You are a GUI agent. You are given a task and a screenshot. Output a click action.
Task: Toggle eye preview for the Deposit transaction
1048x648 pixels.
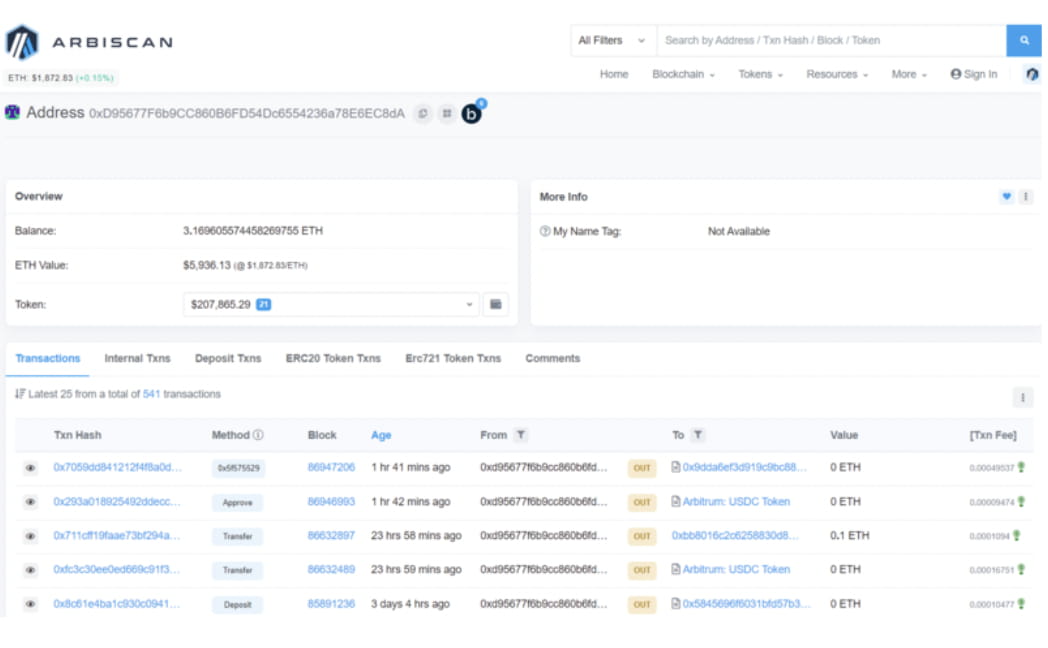coord(31,604)
